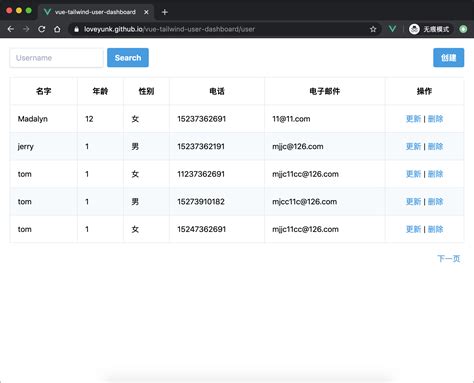Click 删除 for Madalyn row

click(435, 119)
